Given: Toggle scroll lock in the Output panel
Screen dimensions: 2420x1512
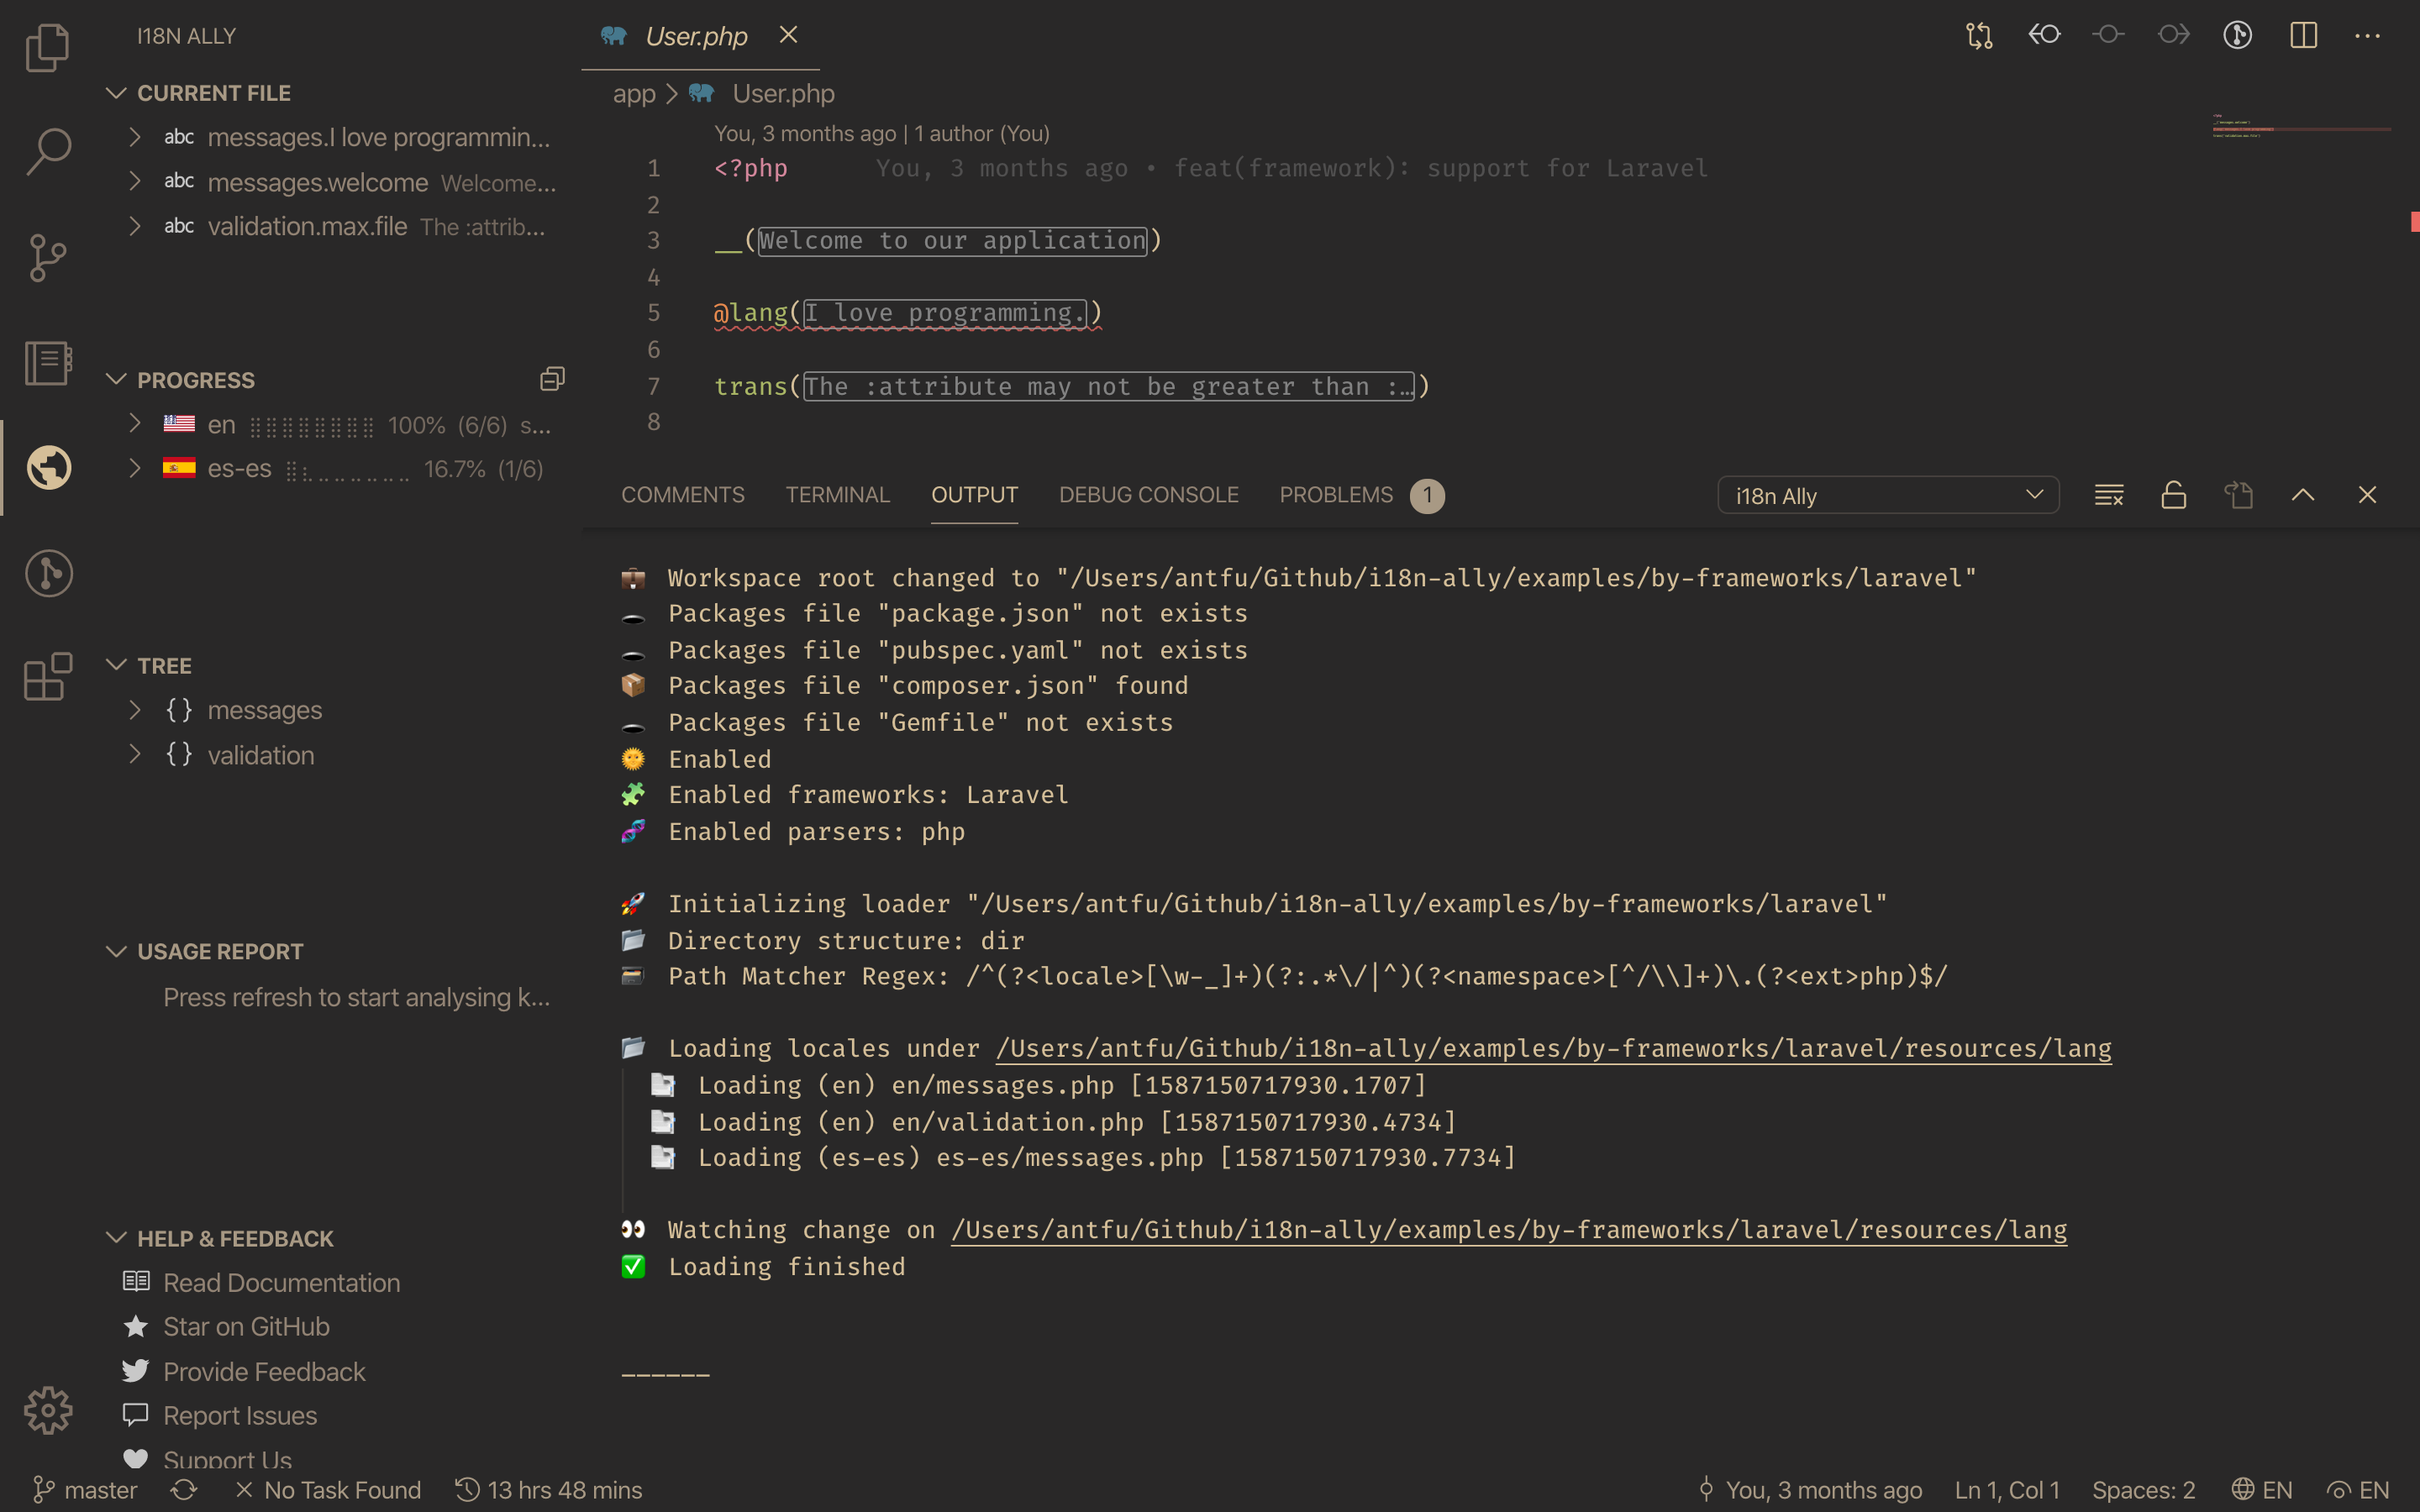Looking at the screenshot, I should click(2173, 494).
